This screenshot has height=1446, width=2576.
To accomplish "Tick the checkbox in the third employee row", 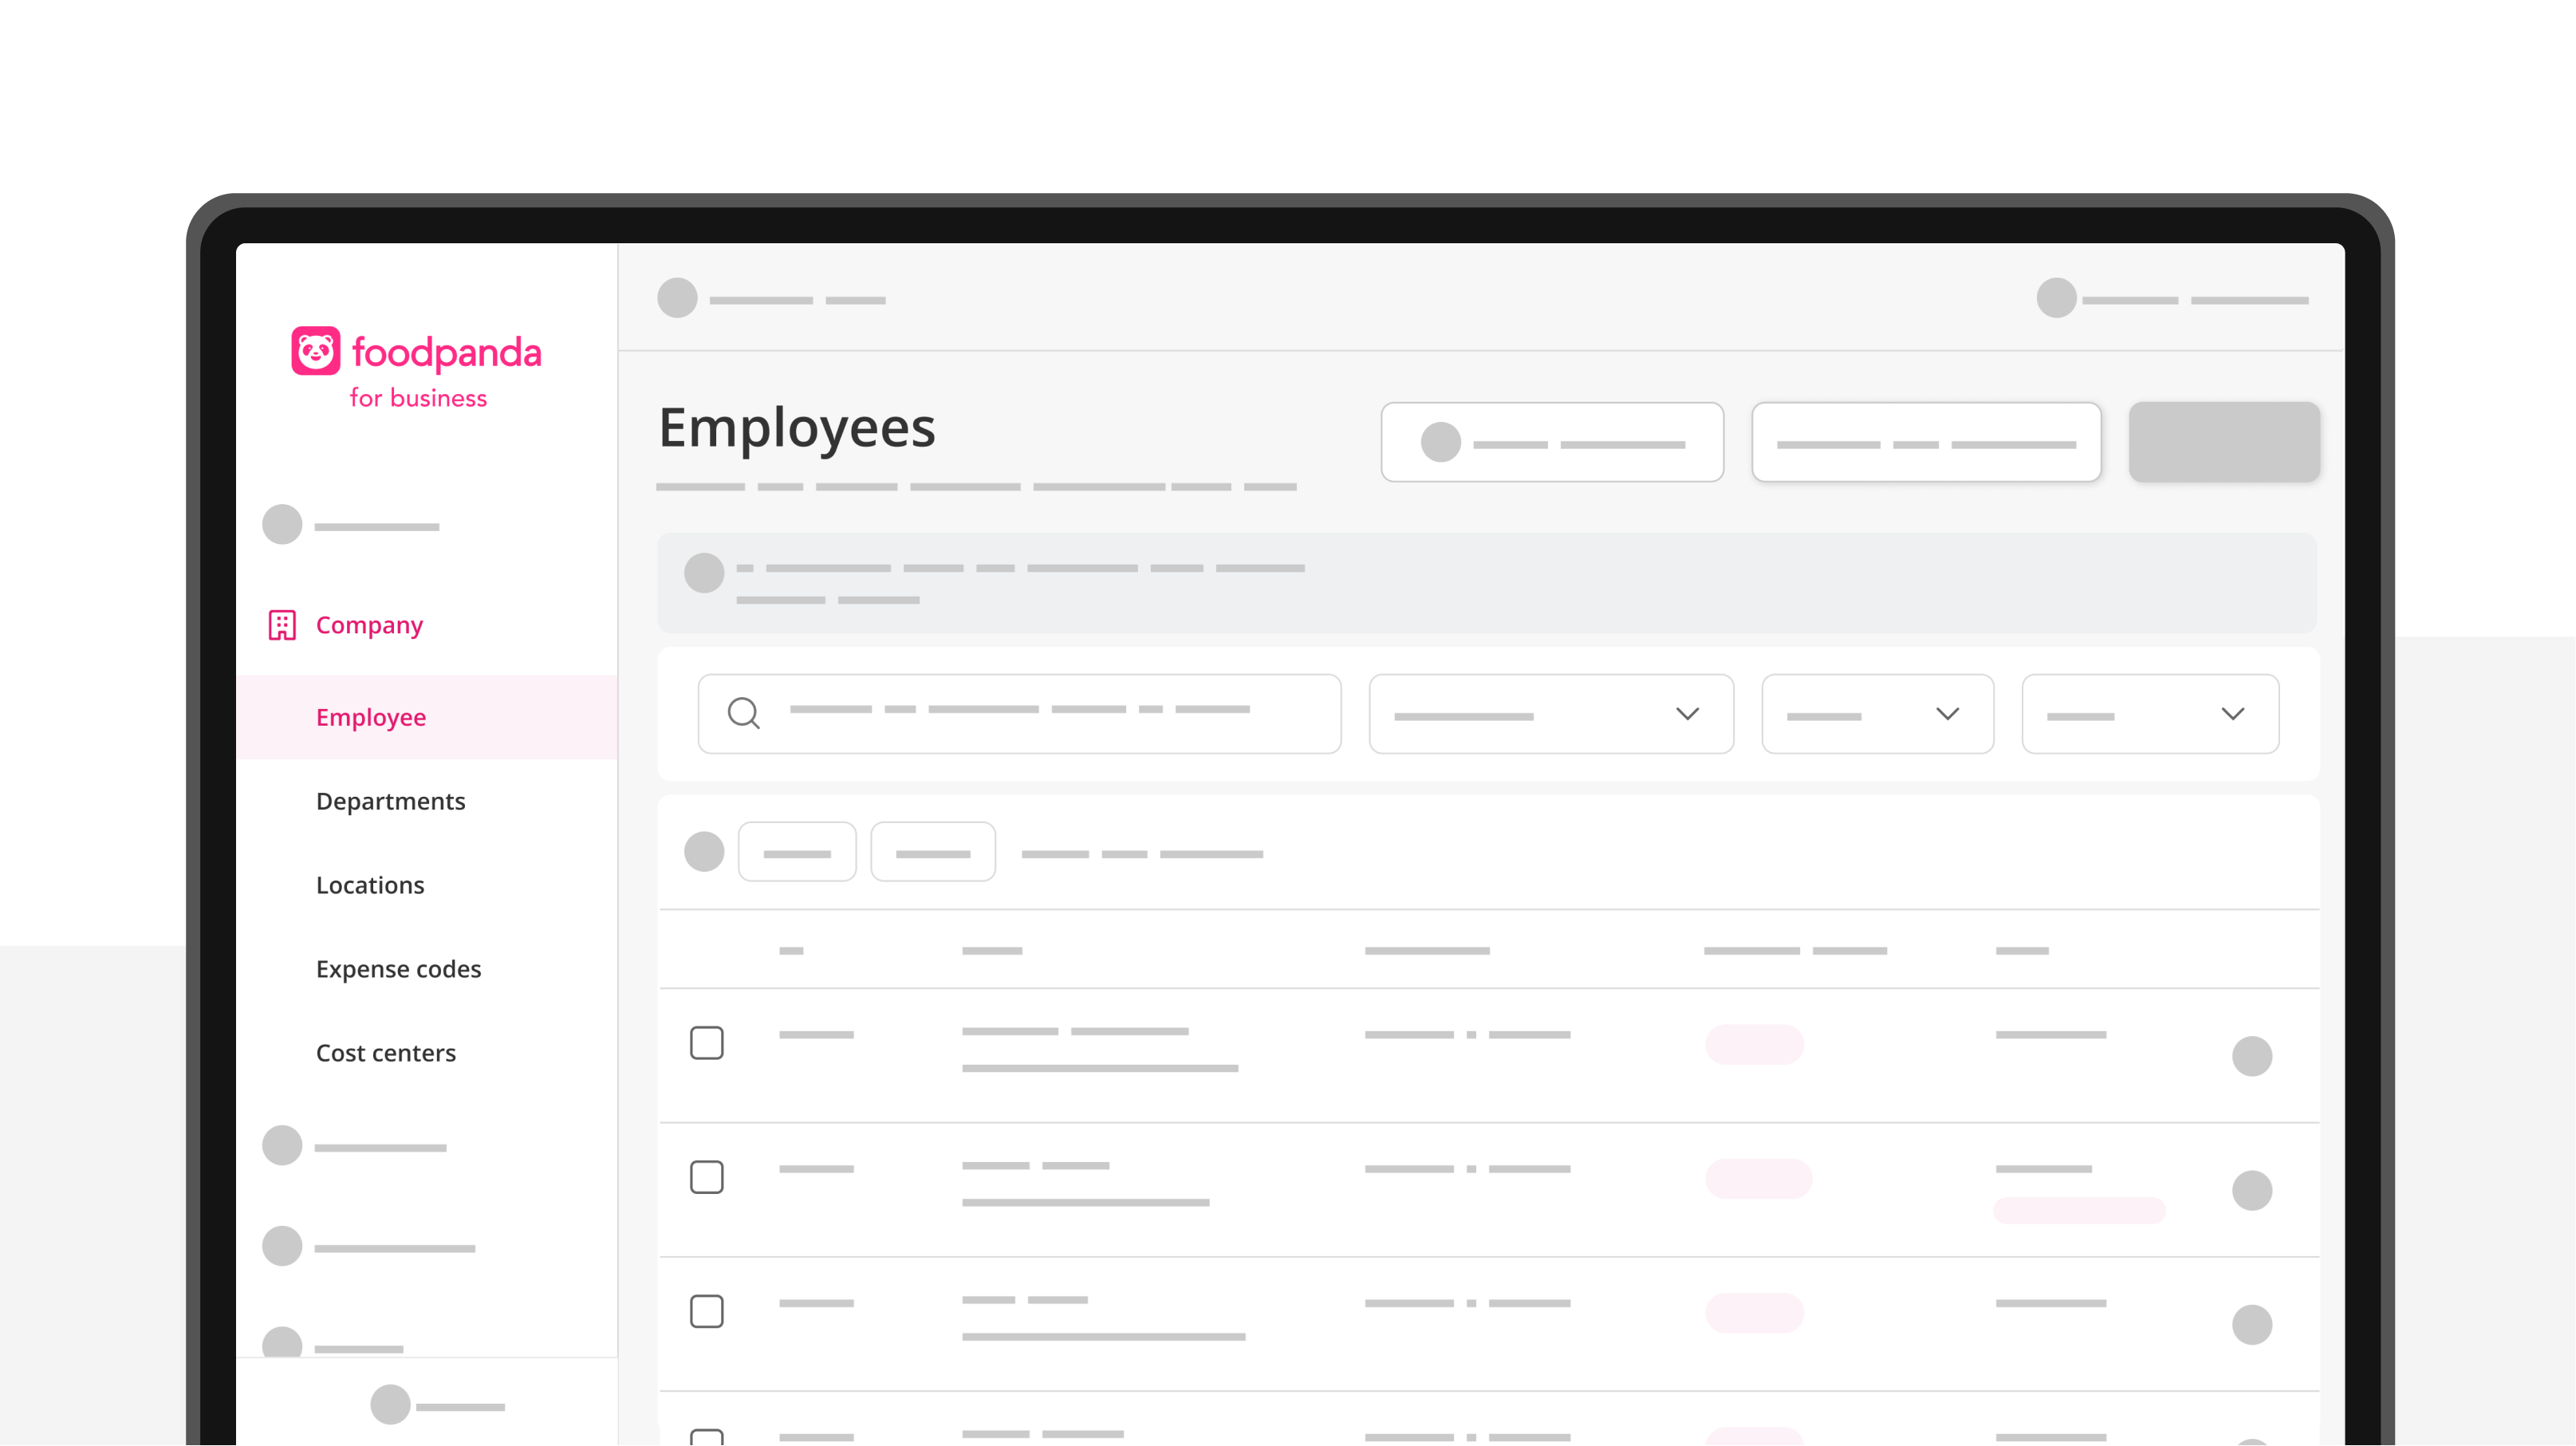I will point(706,1310).
